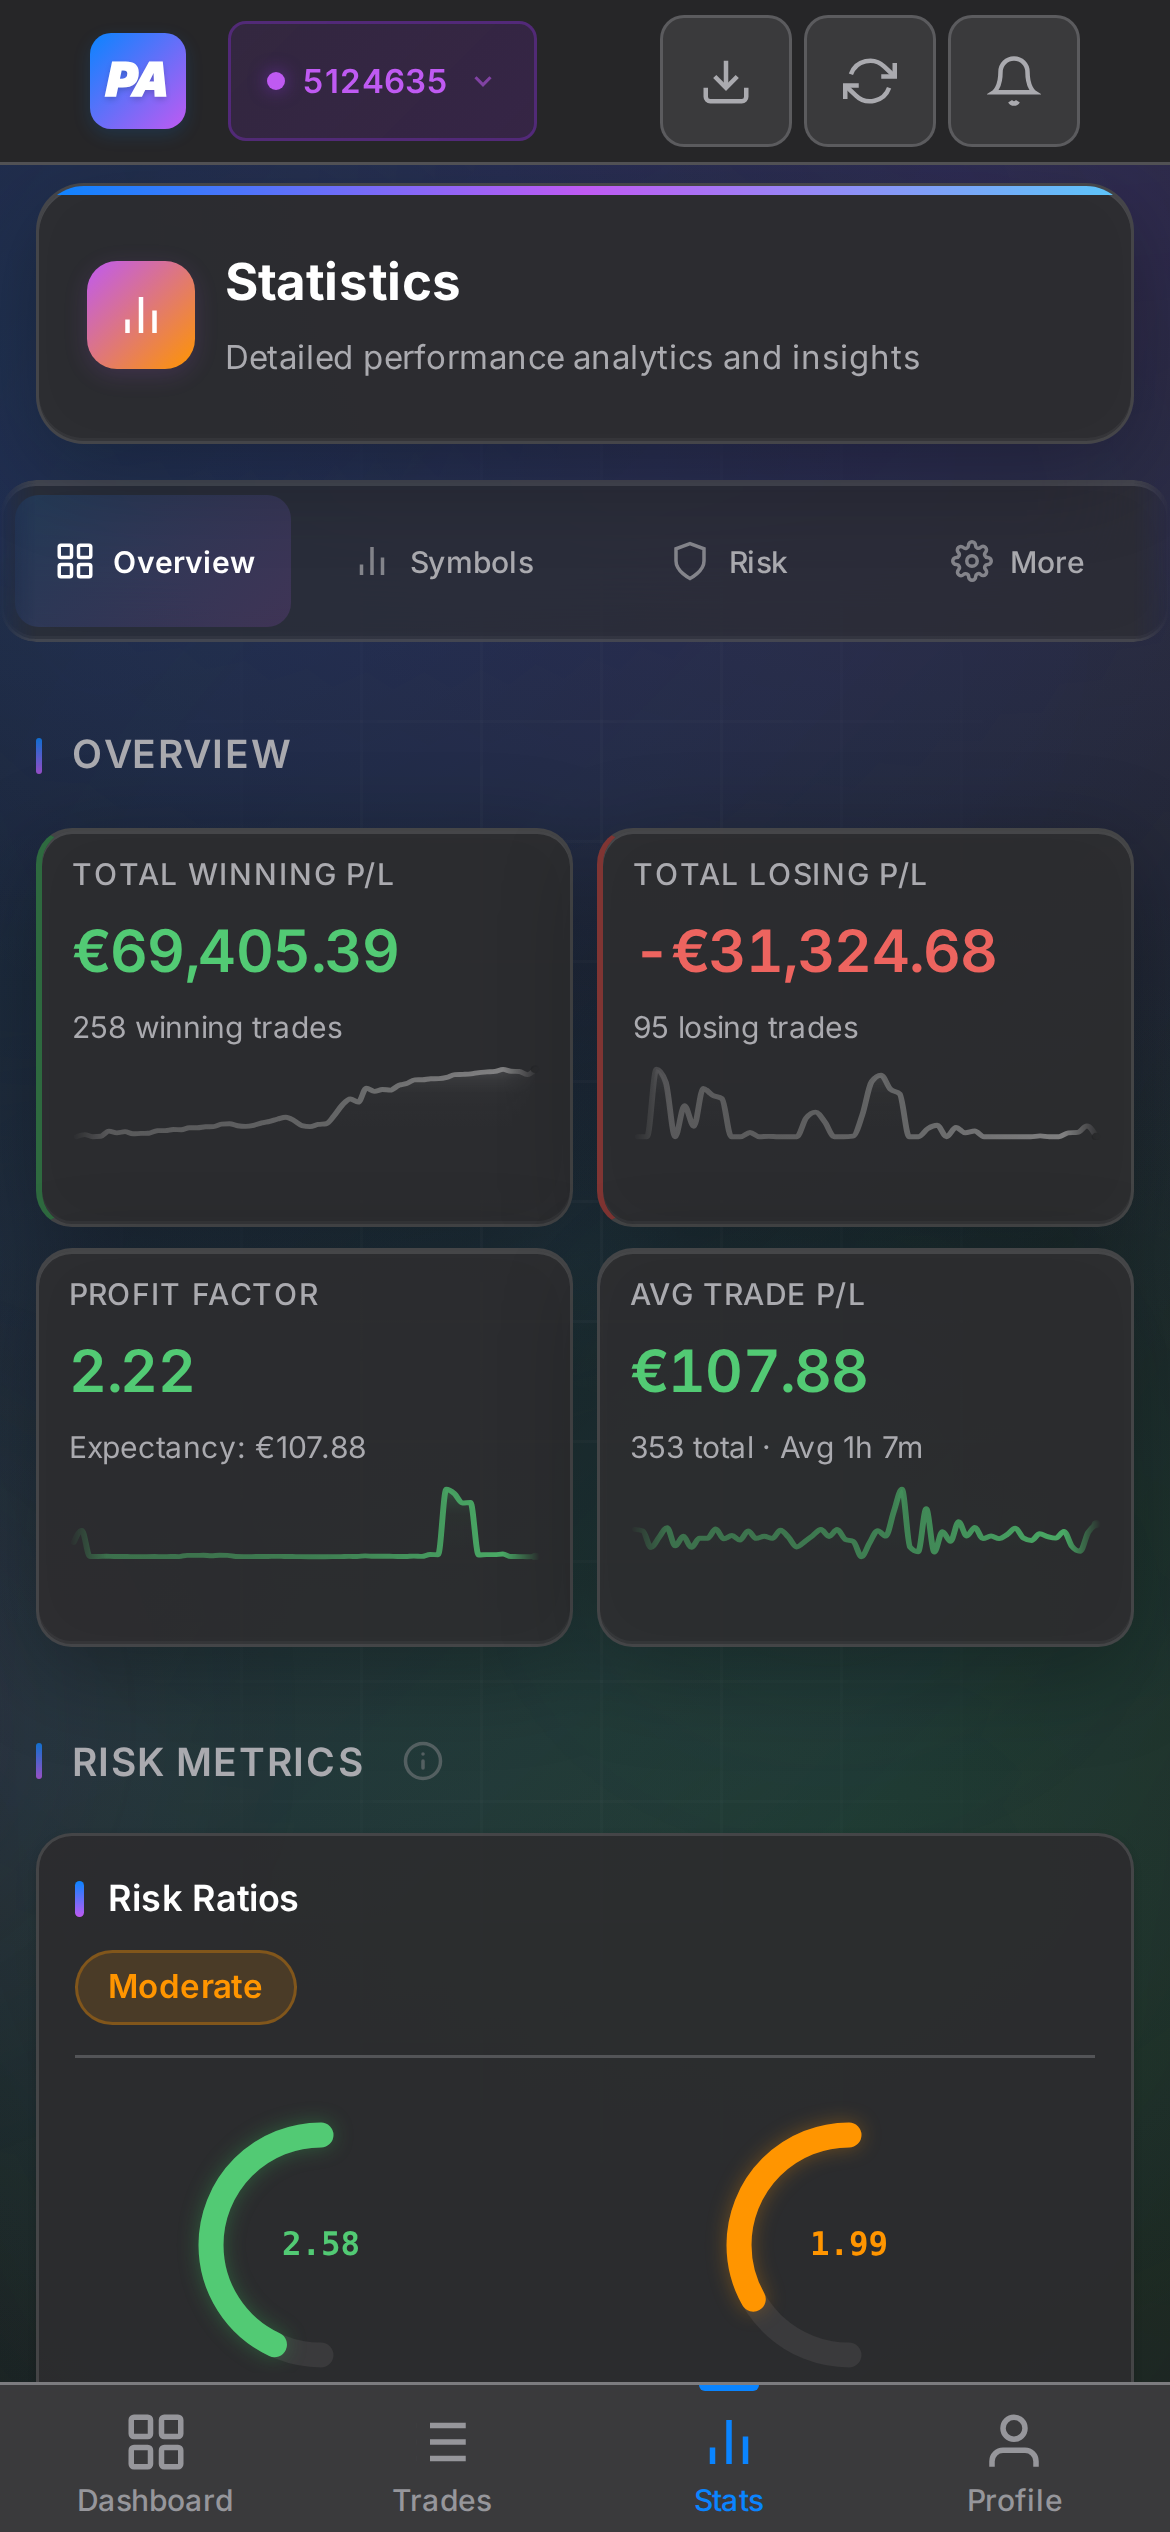Select the Dashboard grid icon in bottom nav
1170x2532 pixels.
(157, 2436)
